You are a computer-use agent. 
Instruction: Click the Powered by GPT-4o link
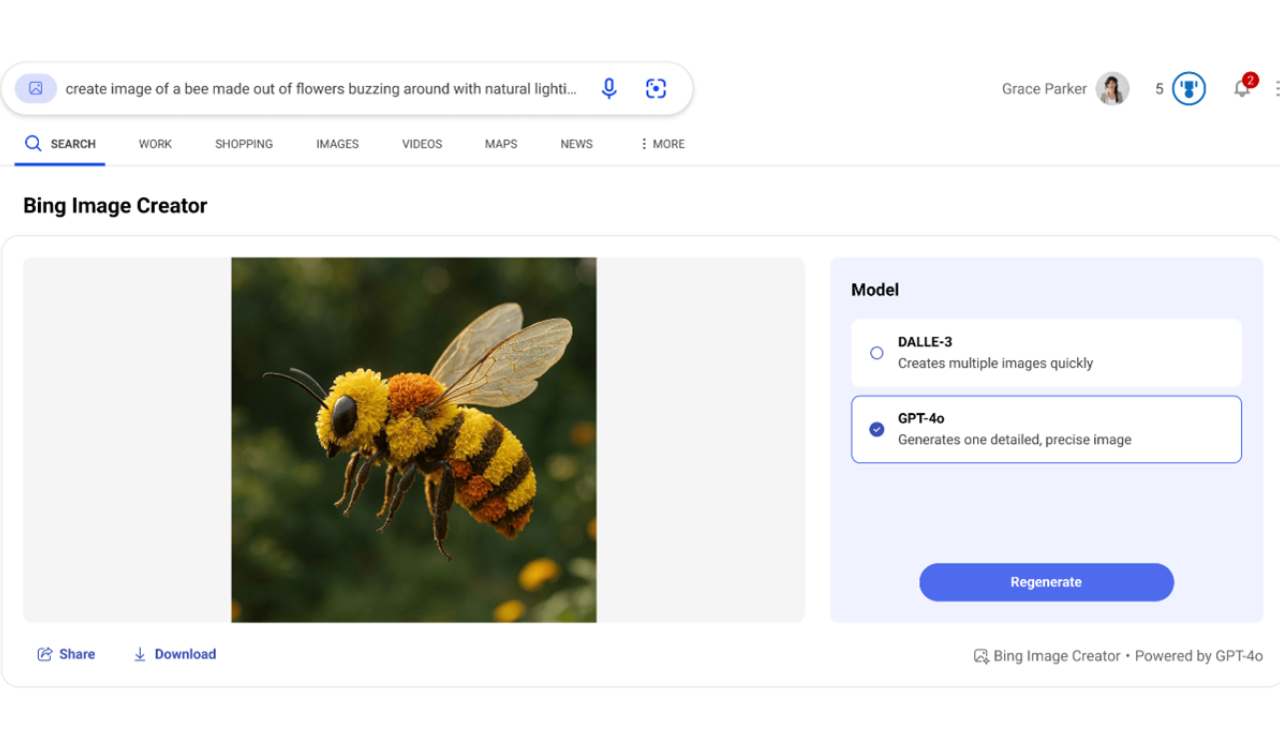1199,656
